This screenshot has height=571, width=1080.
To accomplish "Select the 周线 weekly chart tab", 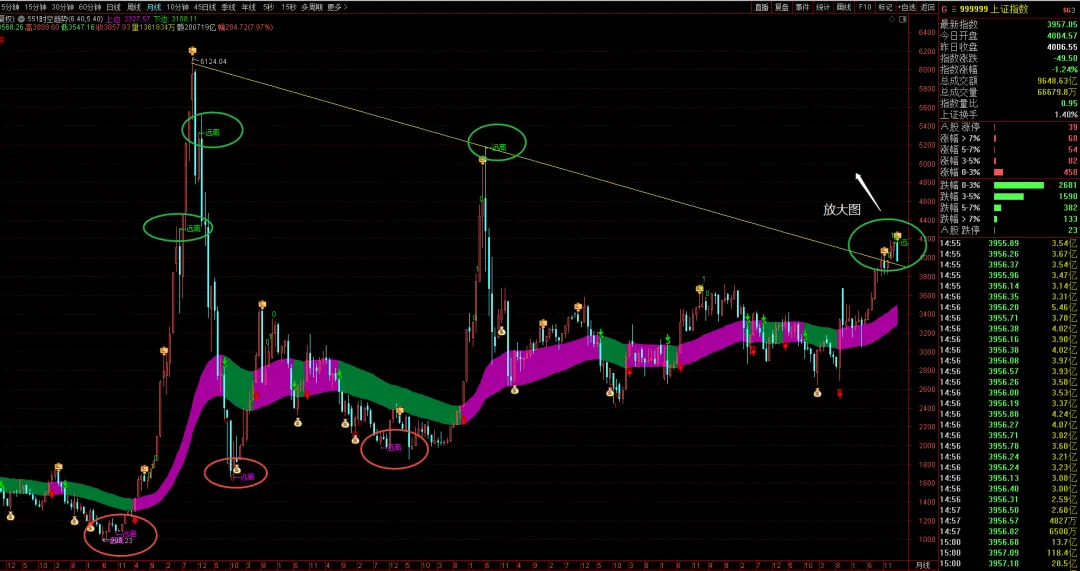I will [134, 7].
